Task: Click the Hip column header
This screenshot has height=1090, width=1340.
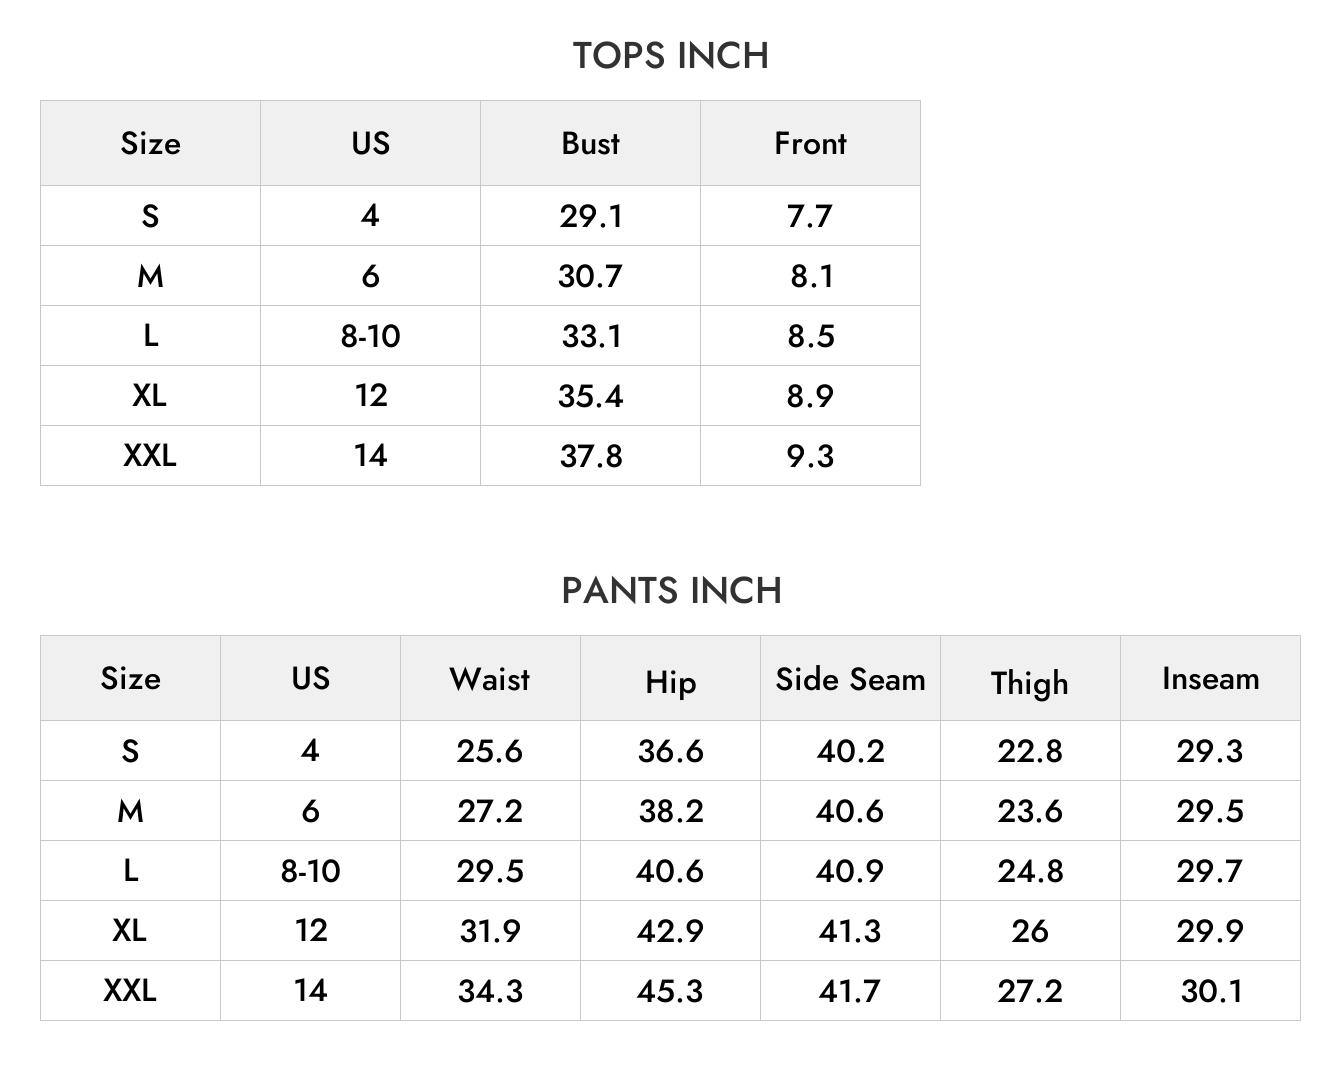Action: [x=670, y=682]
